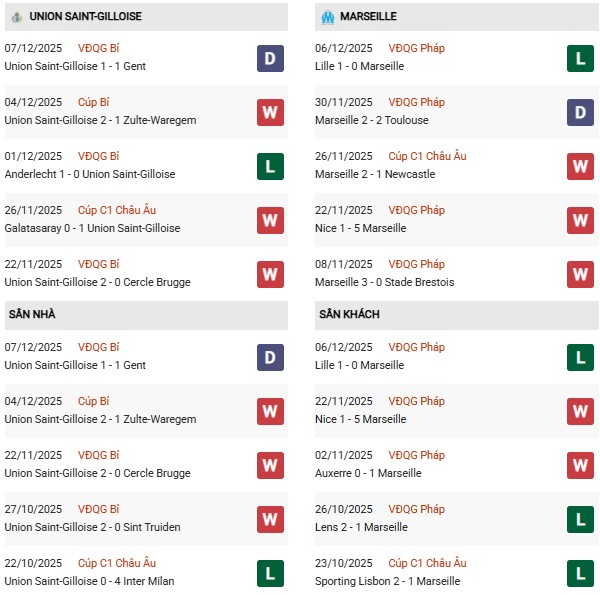This screenshot has width=600, height=595.
Task: Click the Union Saint-Gilloise club crest icon
Action: point(15,17)
